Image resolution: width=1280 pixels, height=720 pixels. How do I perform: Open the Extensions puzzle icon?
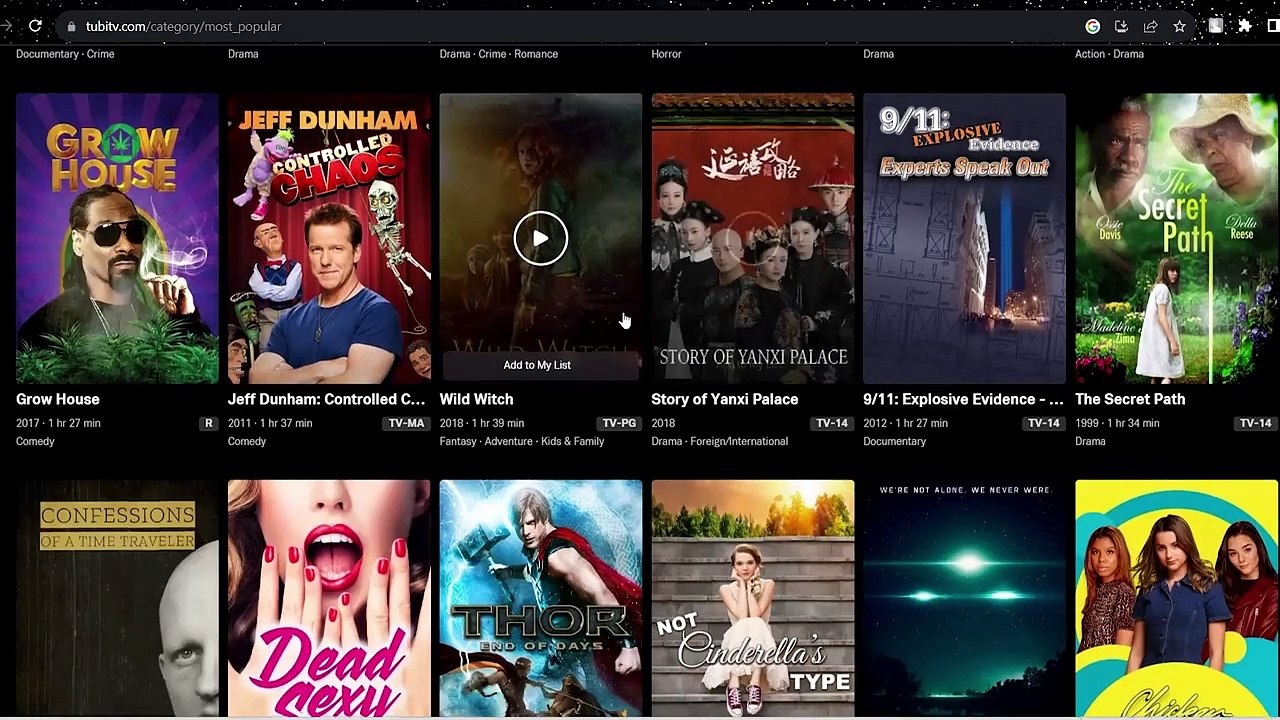[1245, 26]
